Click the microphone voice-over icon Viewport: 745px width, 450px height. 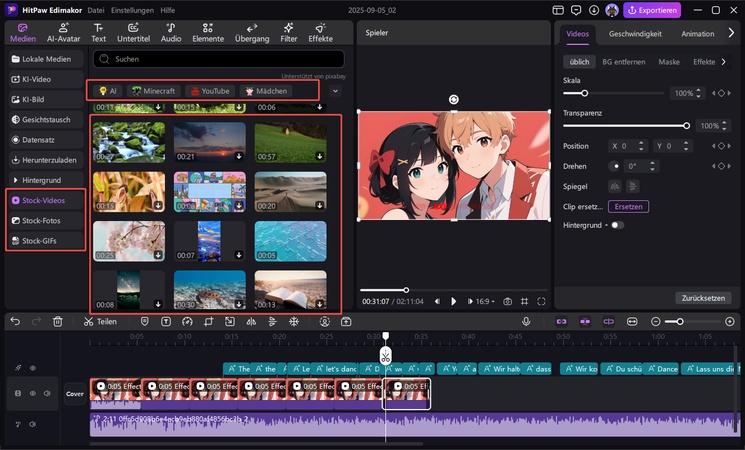pyautogui.click(x=526, y=322)
